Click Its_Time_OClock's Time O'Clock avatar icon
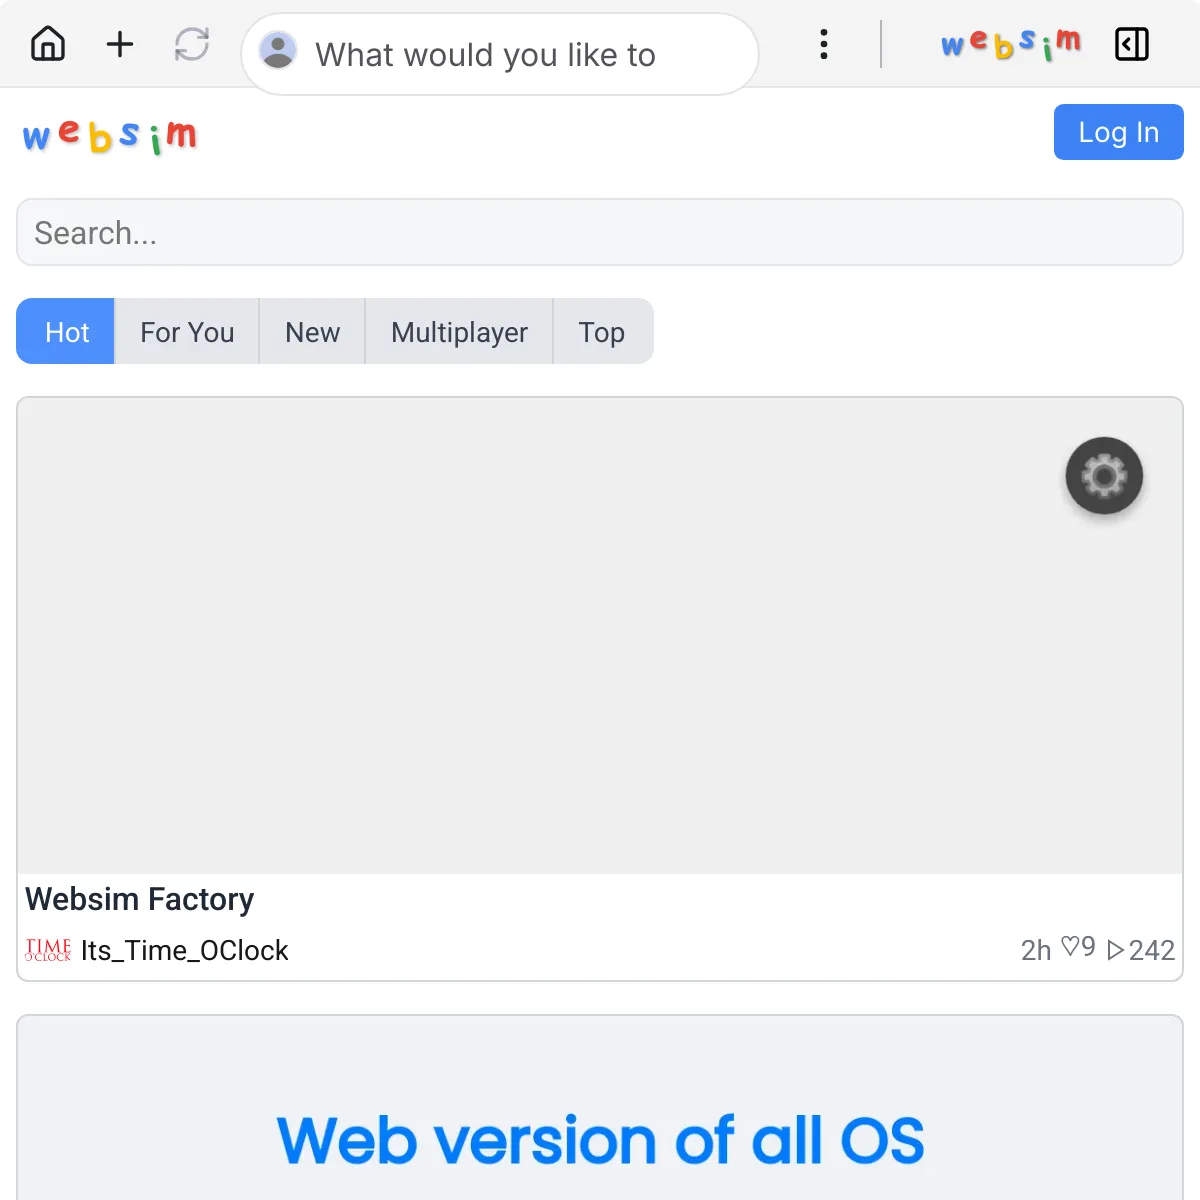 [47, 950]
